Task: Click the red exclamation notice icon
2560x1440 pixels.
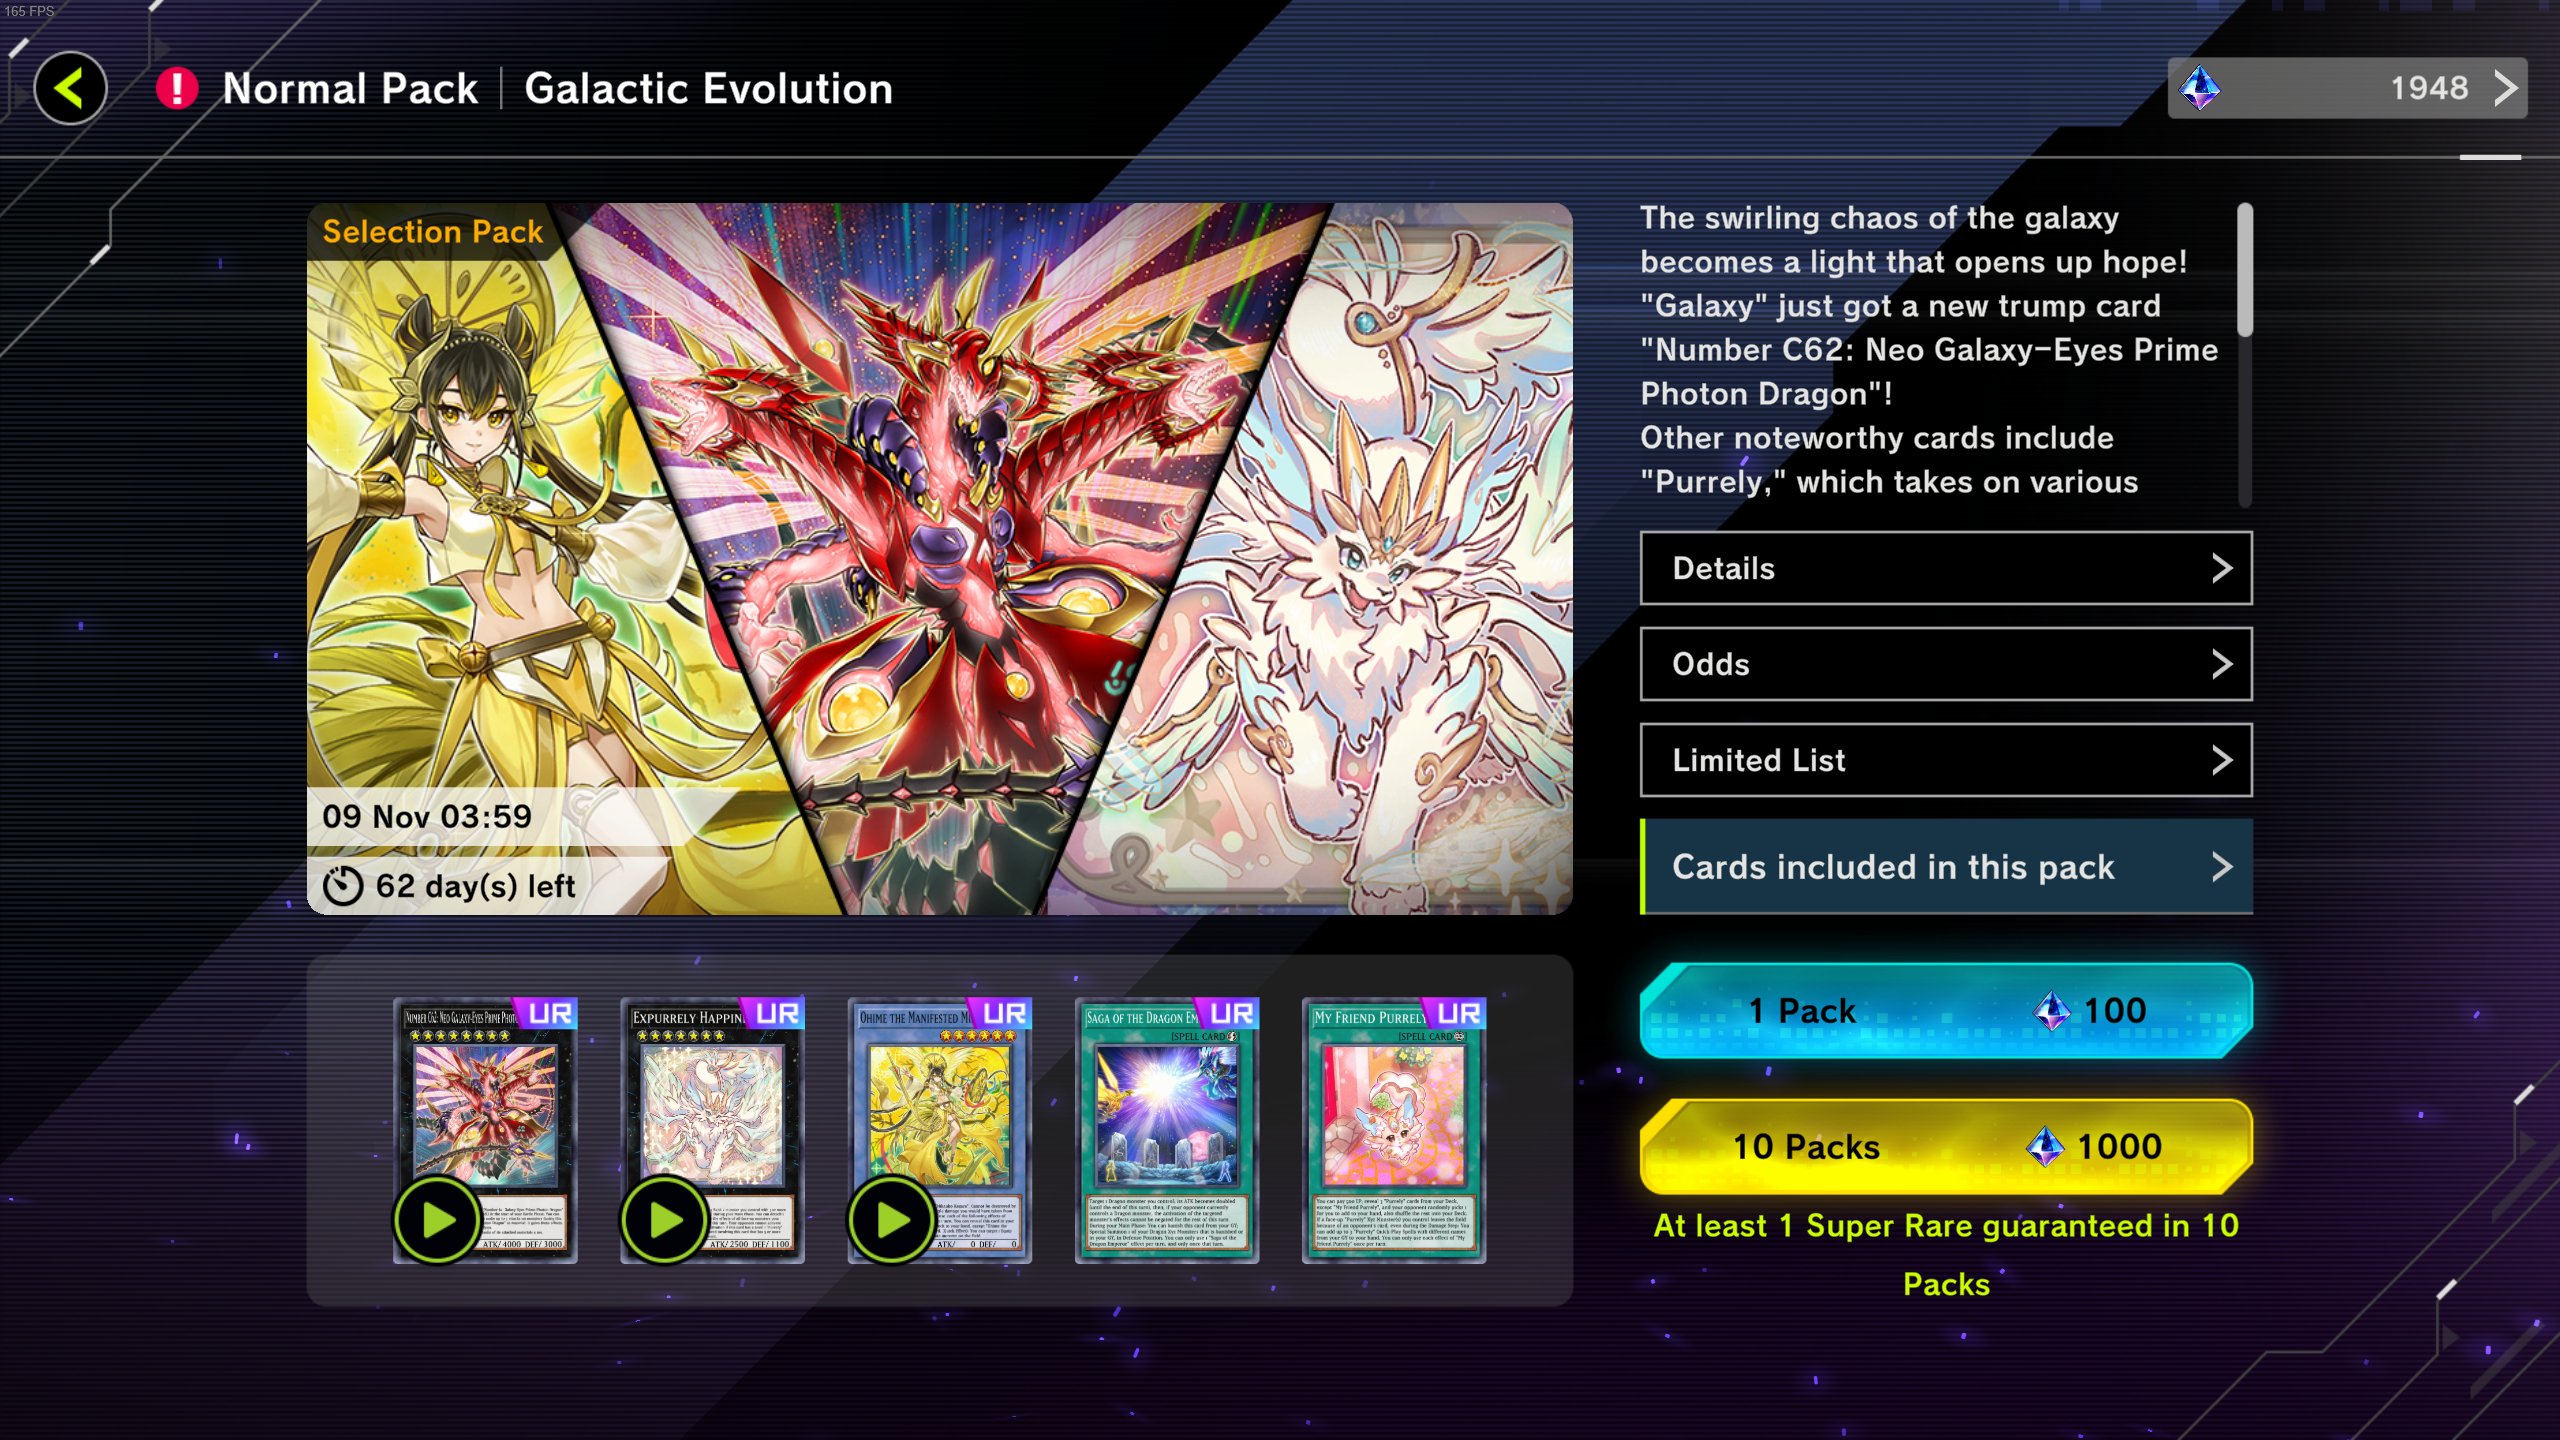Action: [177, 88]
